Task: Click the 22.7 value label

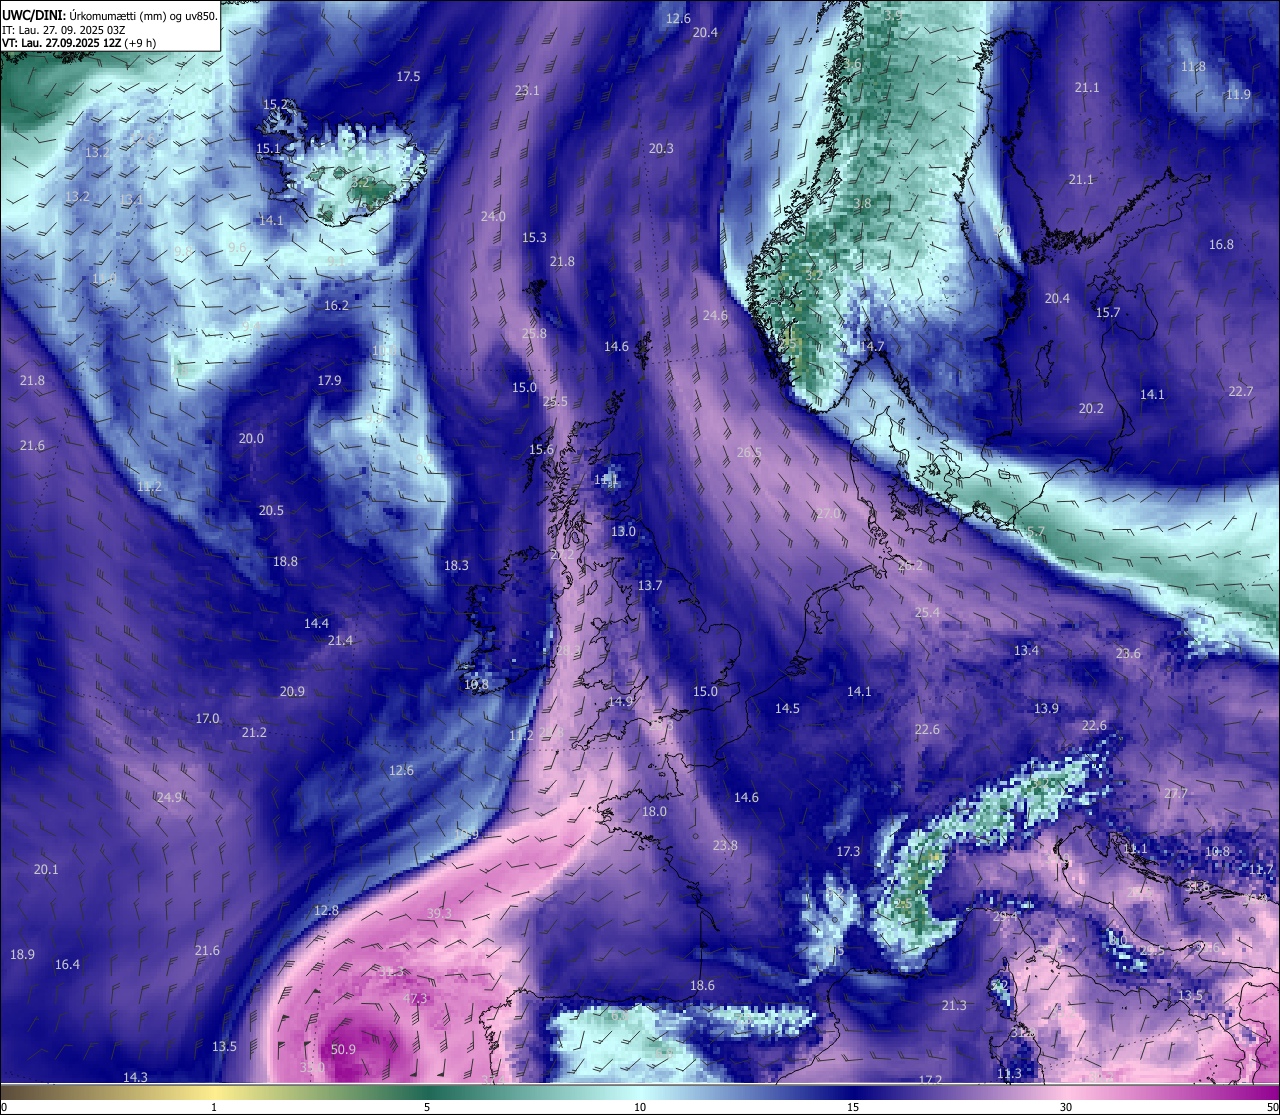Action: click(x=1240, y=391)
